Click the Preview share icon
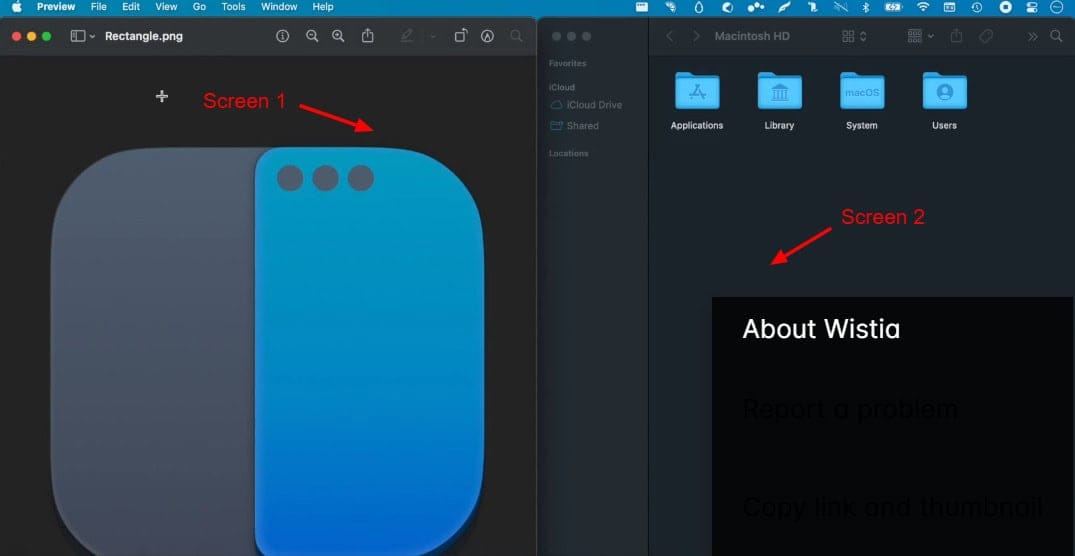This screenshot has height=556, width=1075. point(368,36)
